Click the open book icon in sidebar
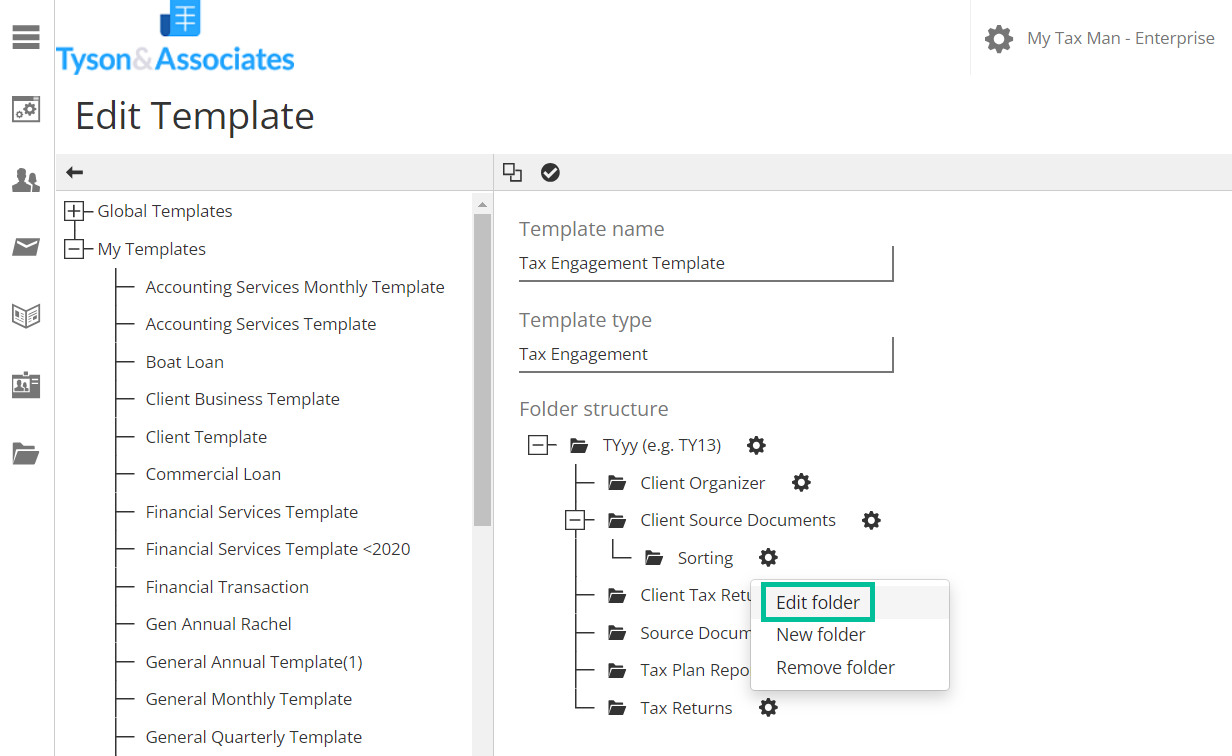1232x756 pixels. coord(25,315)
